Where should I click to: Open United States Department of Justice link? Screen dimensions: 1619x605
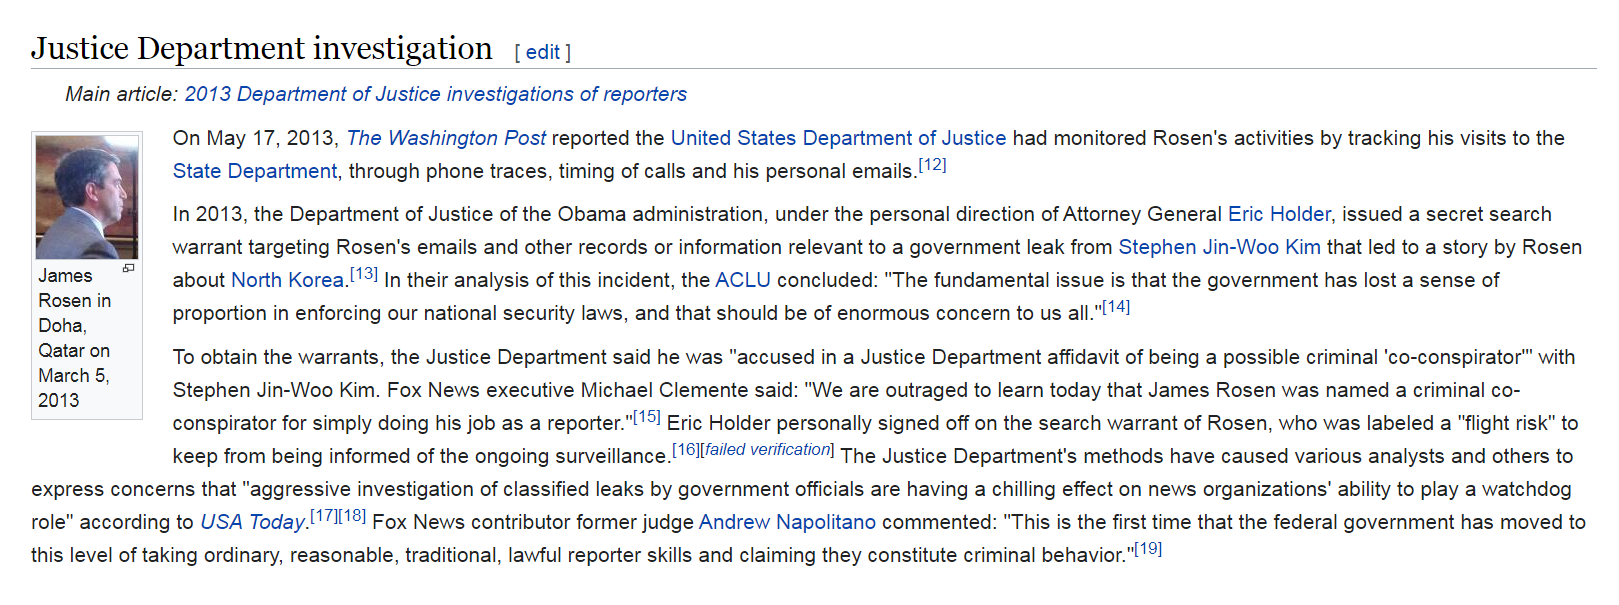point(838,138)
